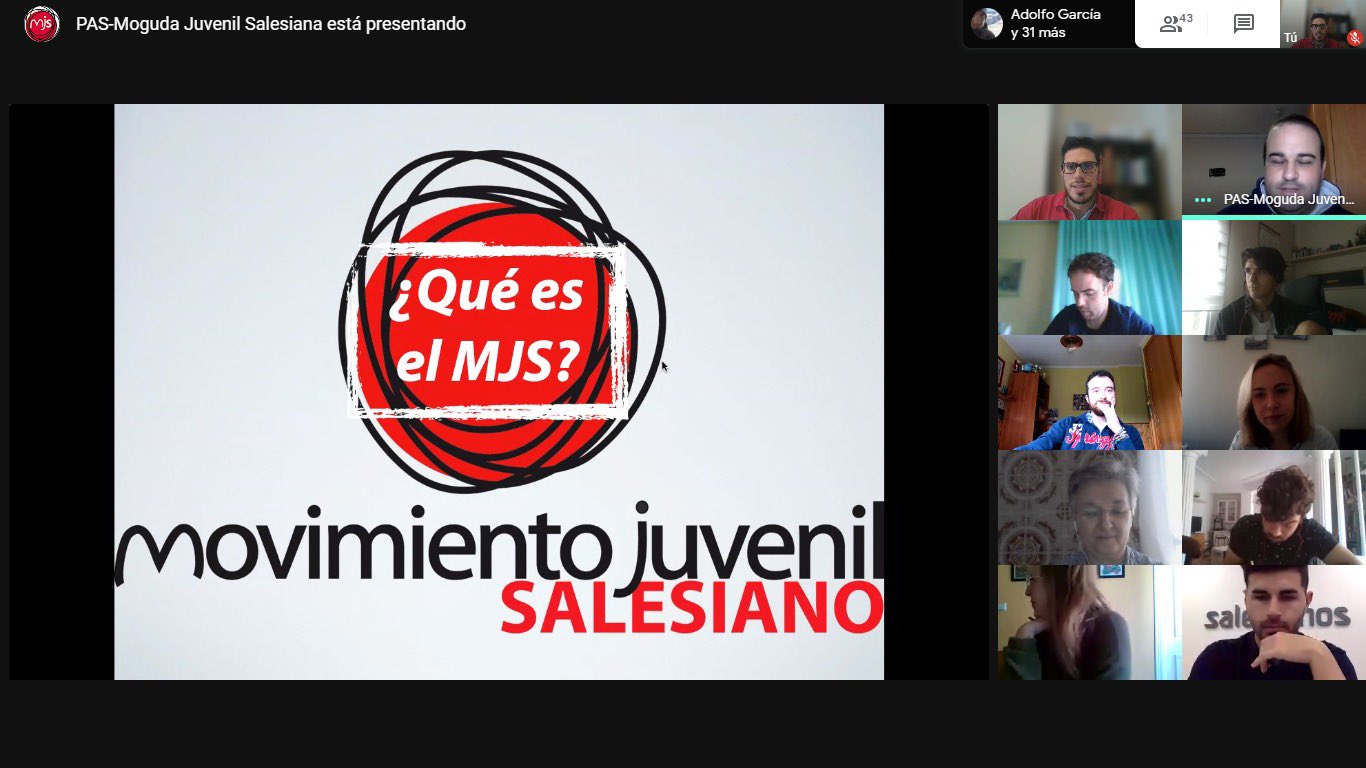
Task: Click Adolfo García's round avatar picture
Action: [x=986, y=24]
